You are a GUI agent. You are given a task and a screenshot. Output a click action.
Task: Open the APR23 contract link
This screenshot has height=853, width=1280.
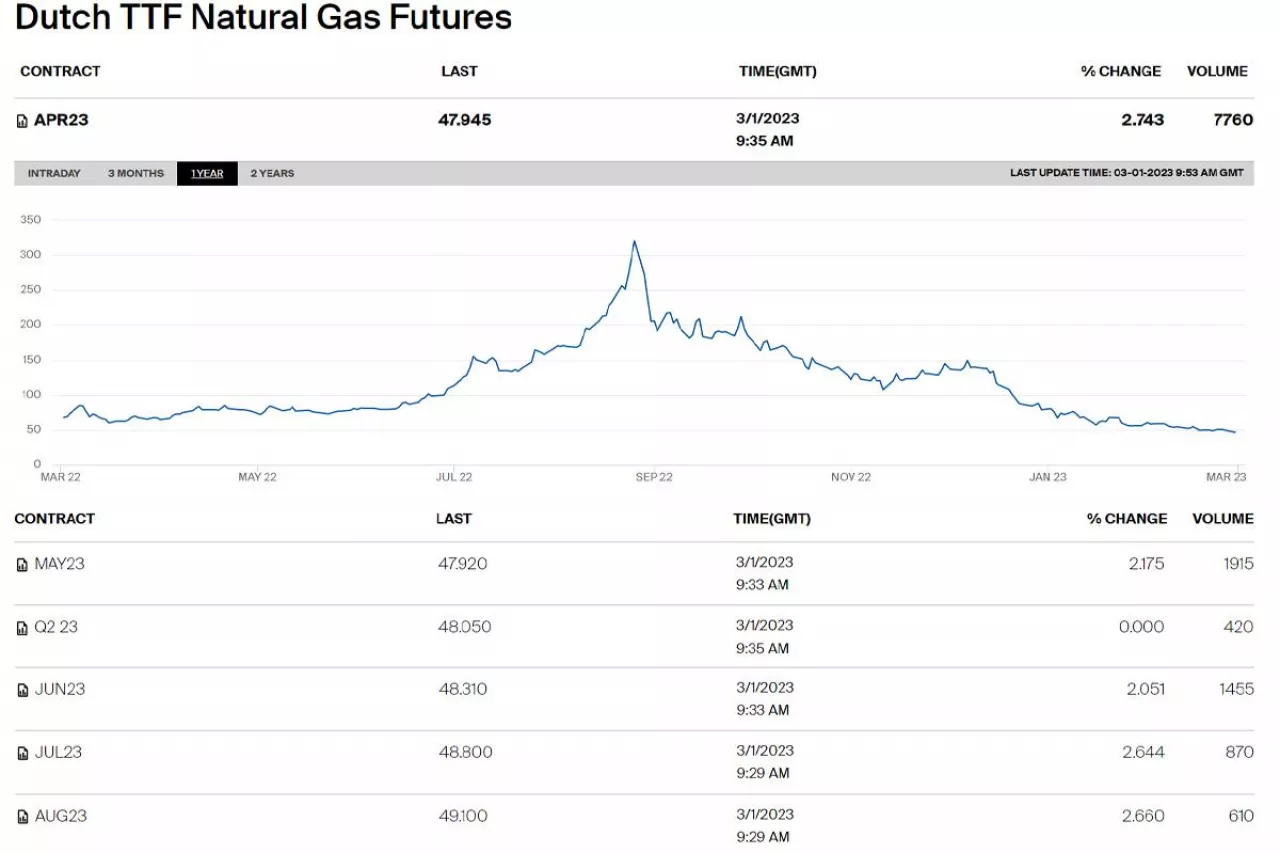[x=61, y=120]
